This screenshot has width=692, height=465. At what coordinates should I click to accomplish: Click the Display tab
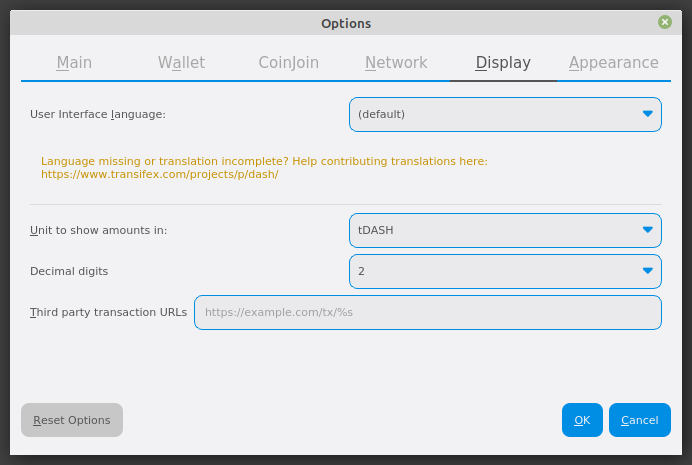point(503,63)
